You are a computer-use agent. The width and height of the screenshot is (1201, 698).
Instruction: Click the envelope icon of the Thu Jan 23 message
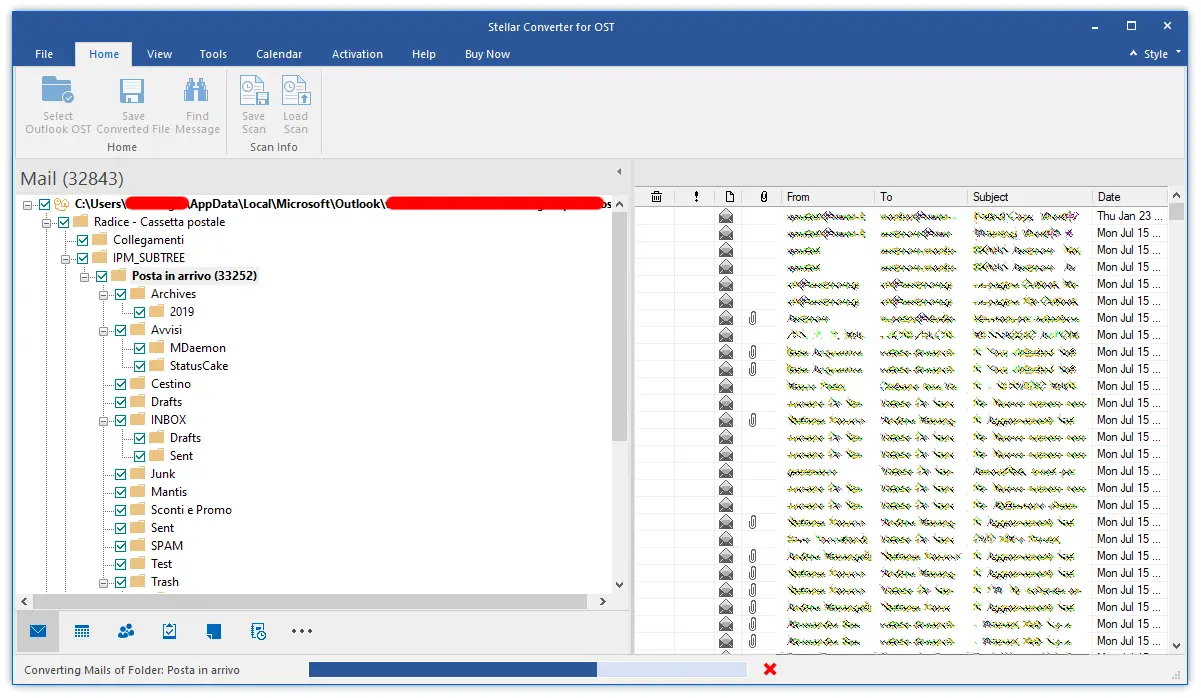pos(726,216)
